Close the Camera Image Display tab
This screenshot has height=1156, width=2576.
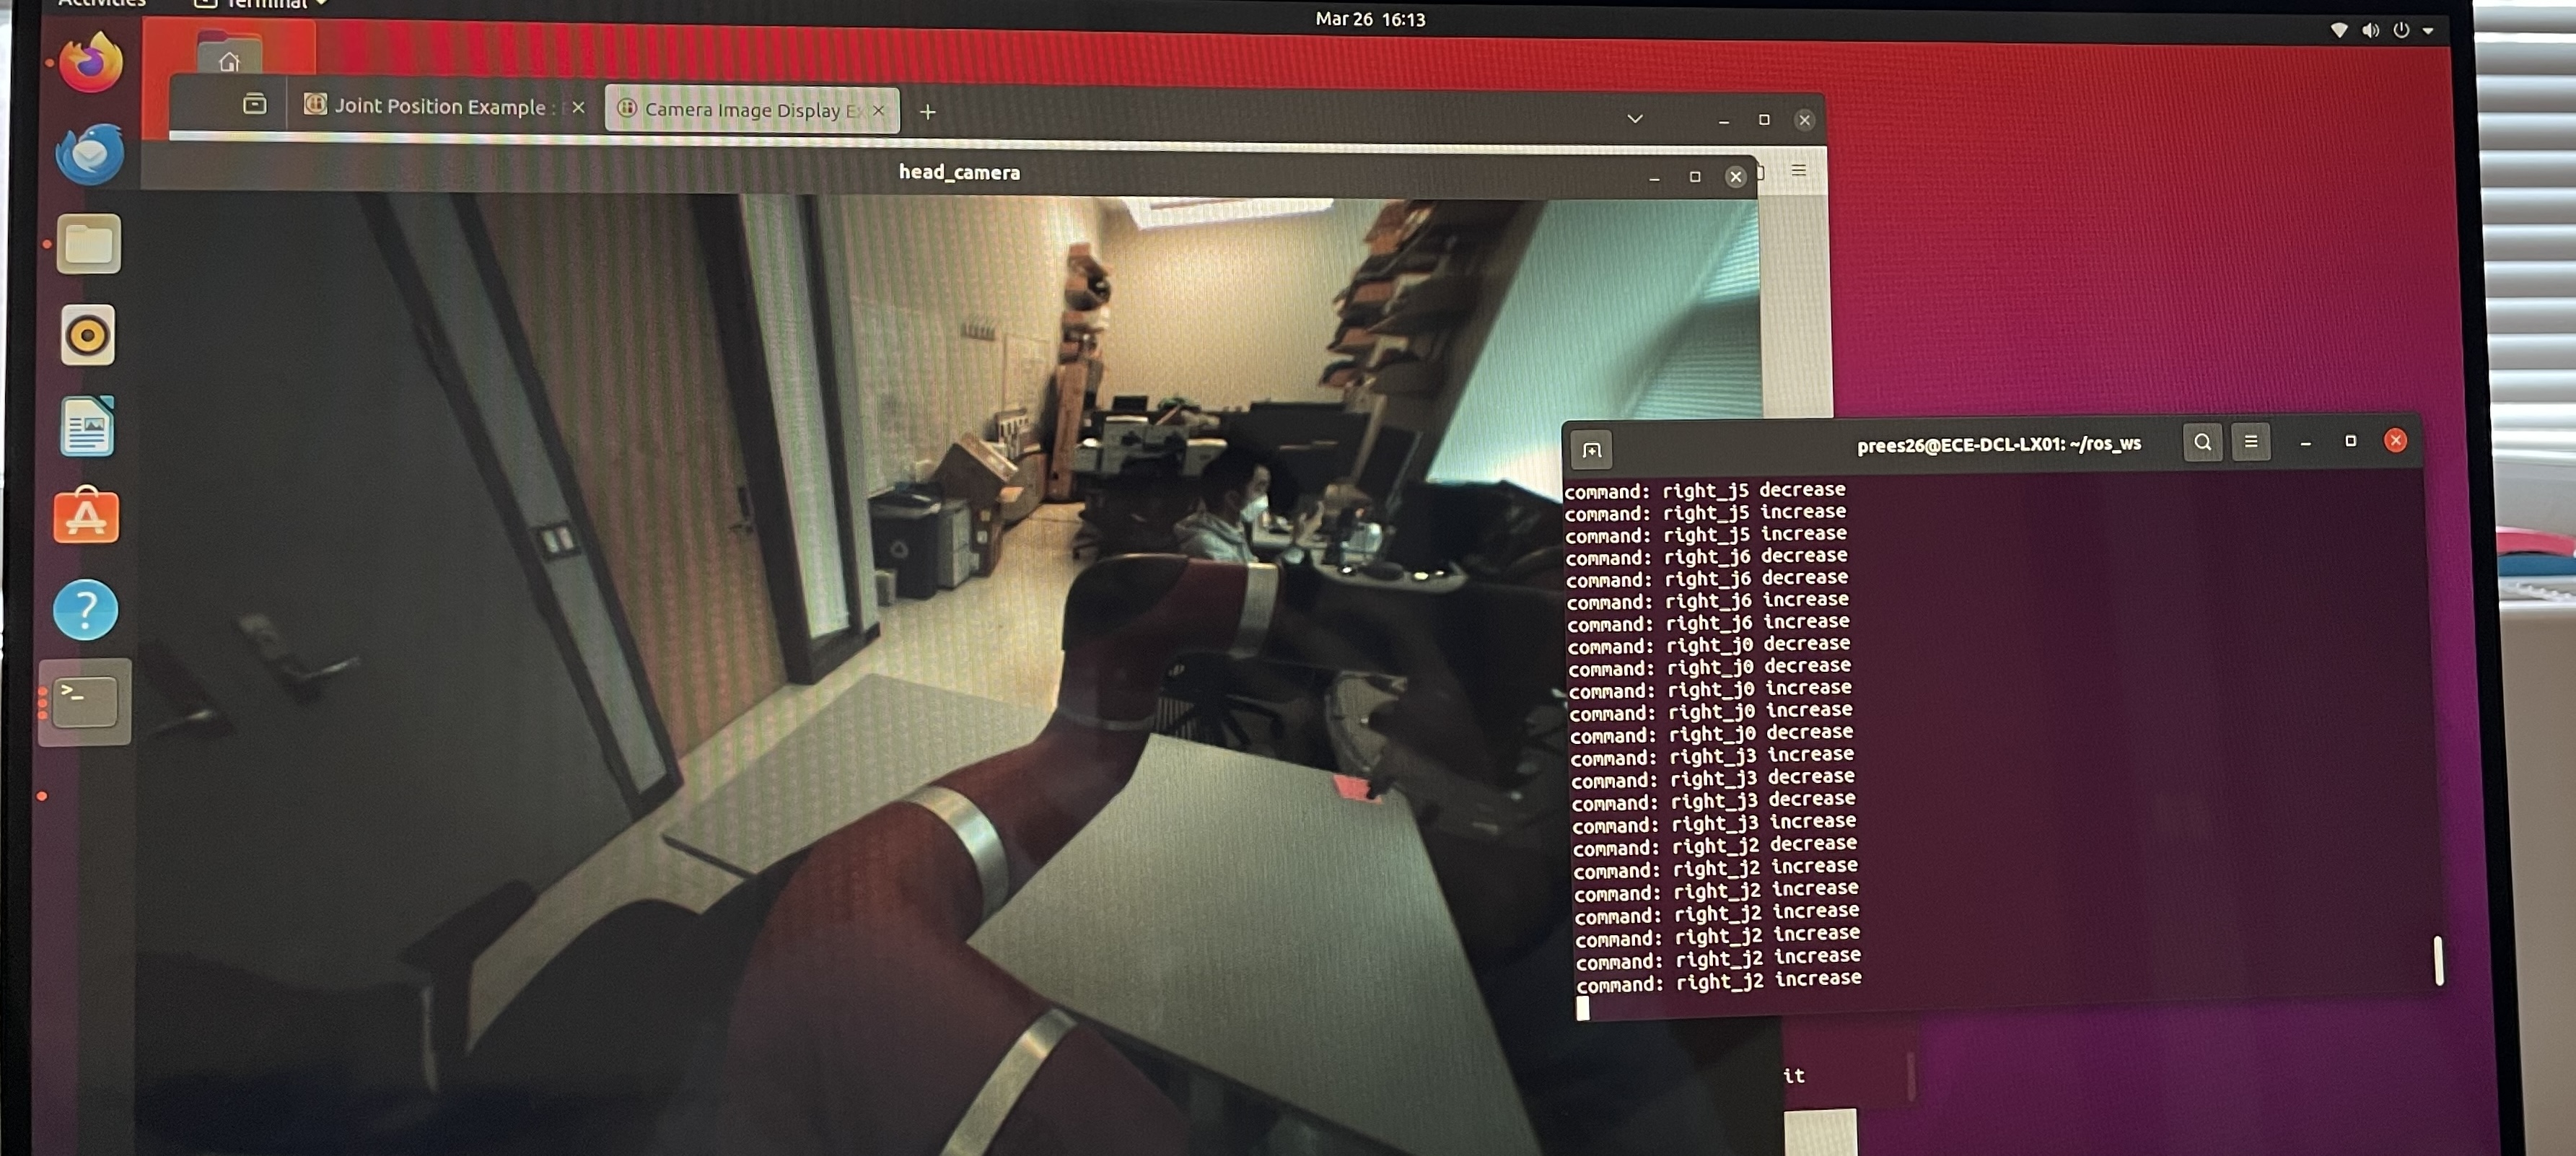coord(878,110)
